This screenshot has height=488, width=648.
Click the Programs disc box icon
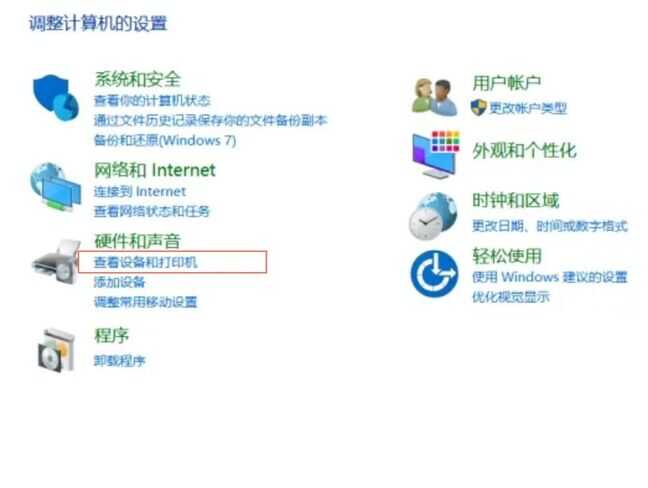(x=57, y=350)
